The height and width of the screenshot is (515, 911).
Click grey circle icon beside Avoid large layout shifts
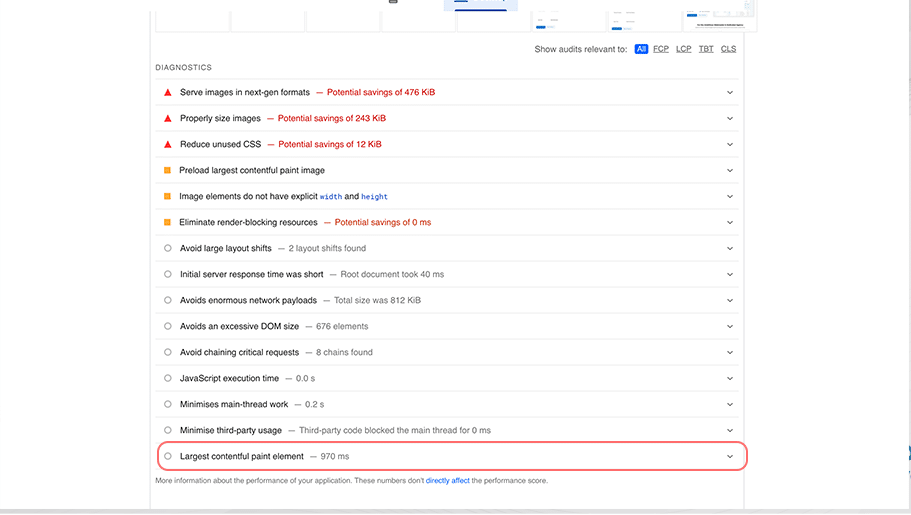(x=168, y=248)
